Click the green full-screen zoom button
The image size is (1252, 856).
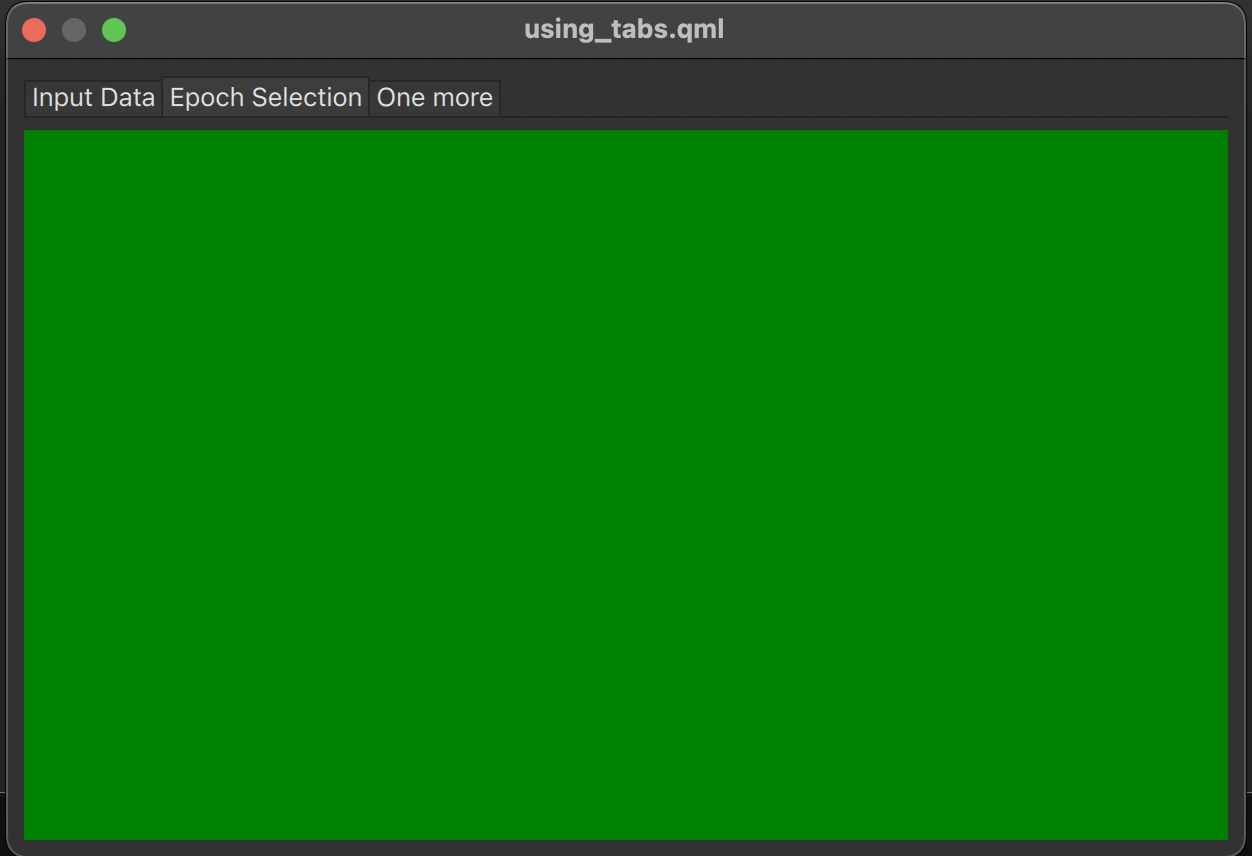(114, 30)
